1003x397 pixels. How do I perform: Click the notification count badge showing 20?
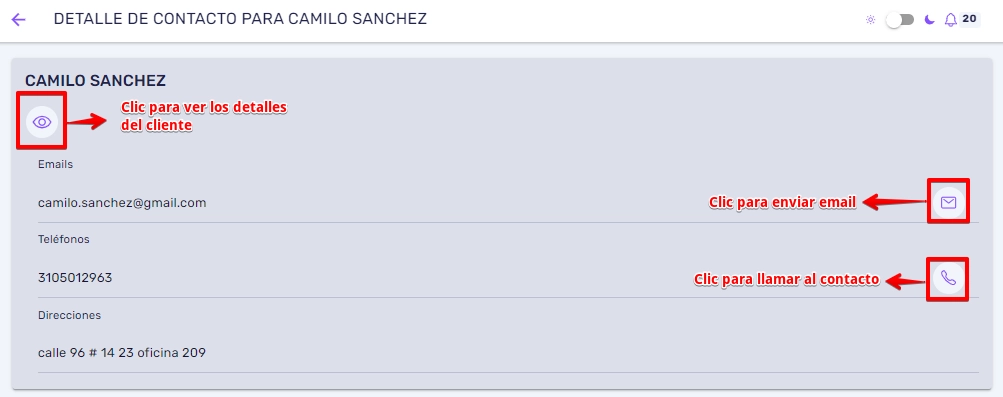[x=970, y=19]
